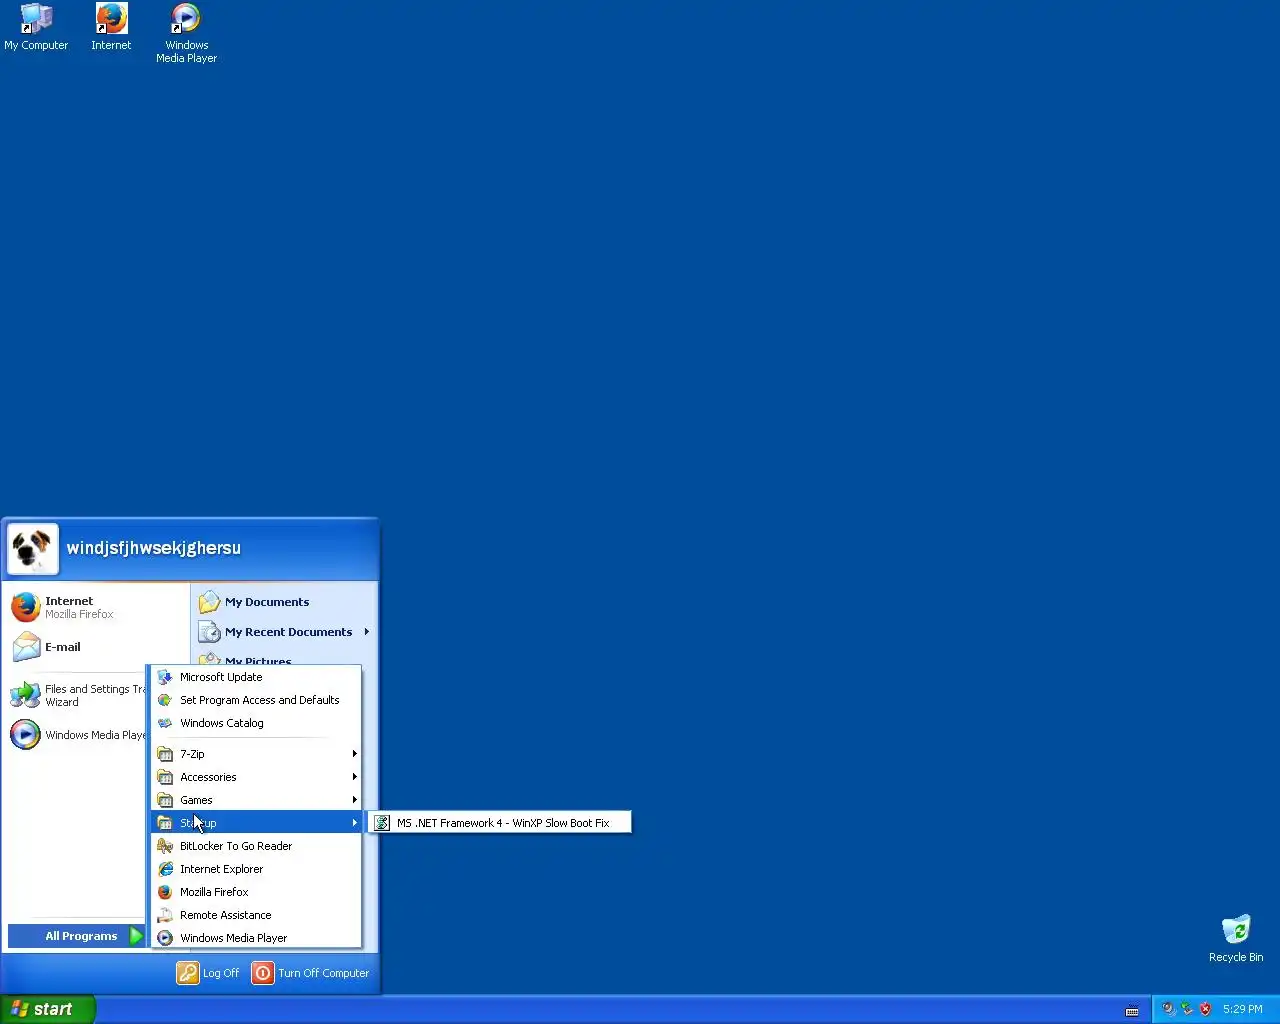1280x1024 pixels.
Task: Click Windows Media Player programs list icon
Action: coord(165,938)
